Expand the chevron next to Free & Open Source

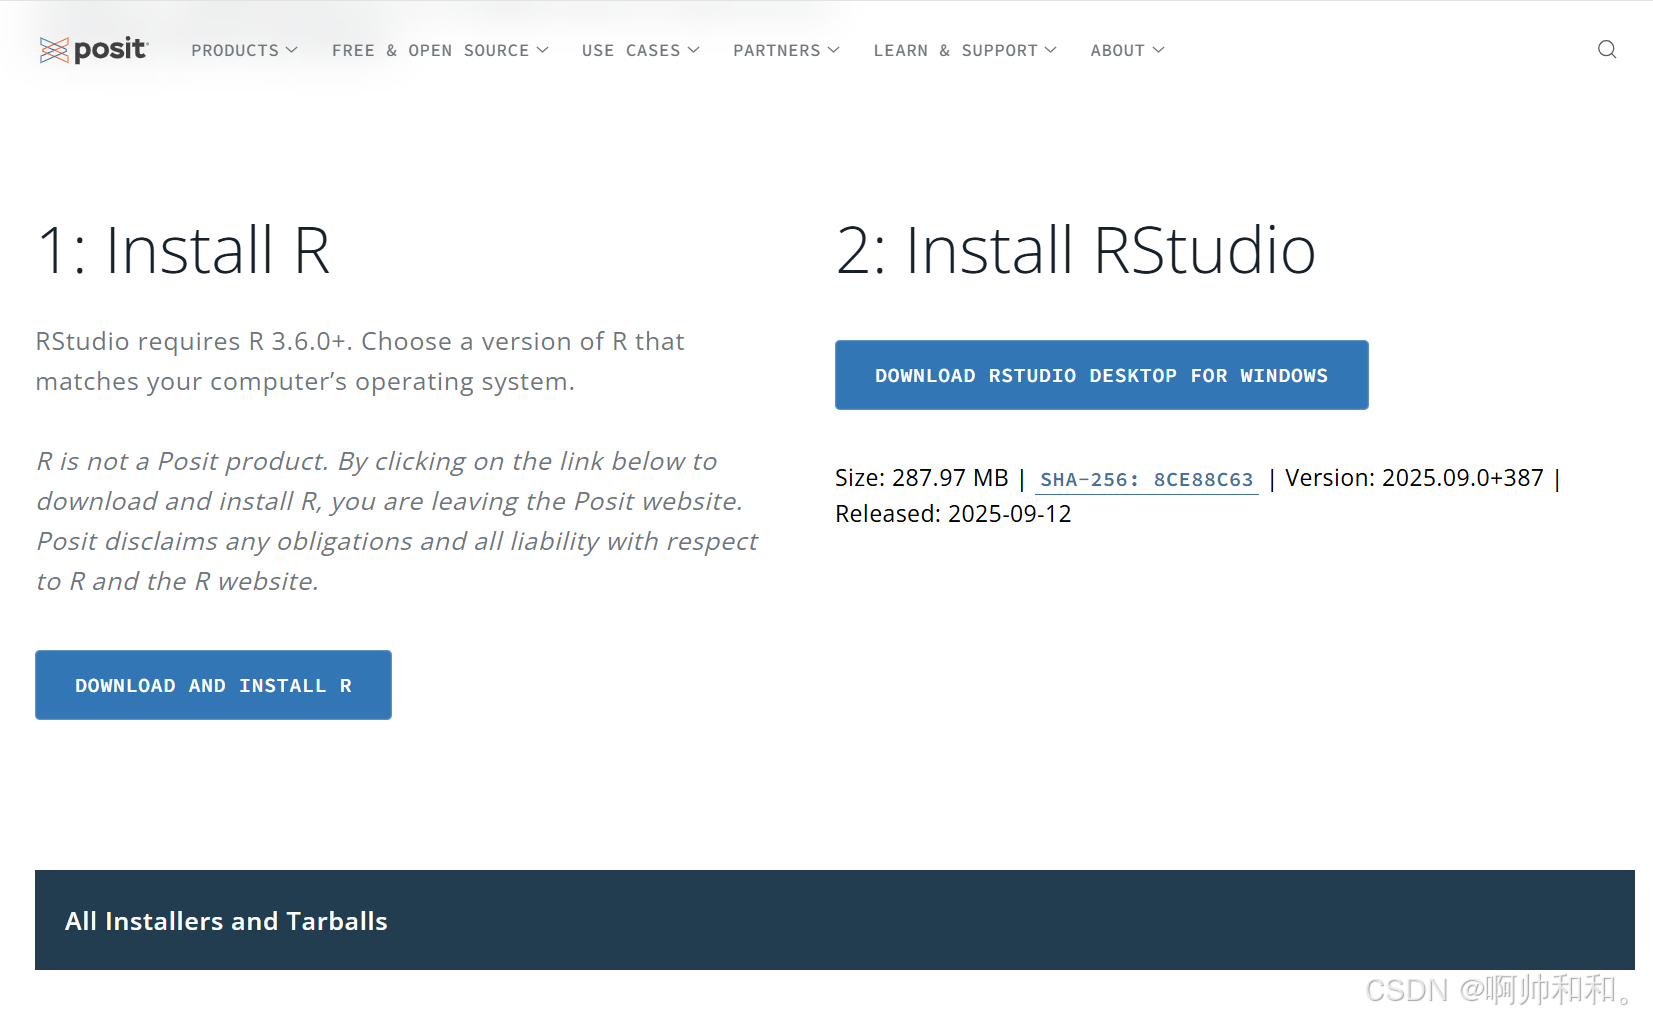542,50
